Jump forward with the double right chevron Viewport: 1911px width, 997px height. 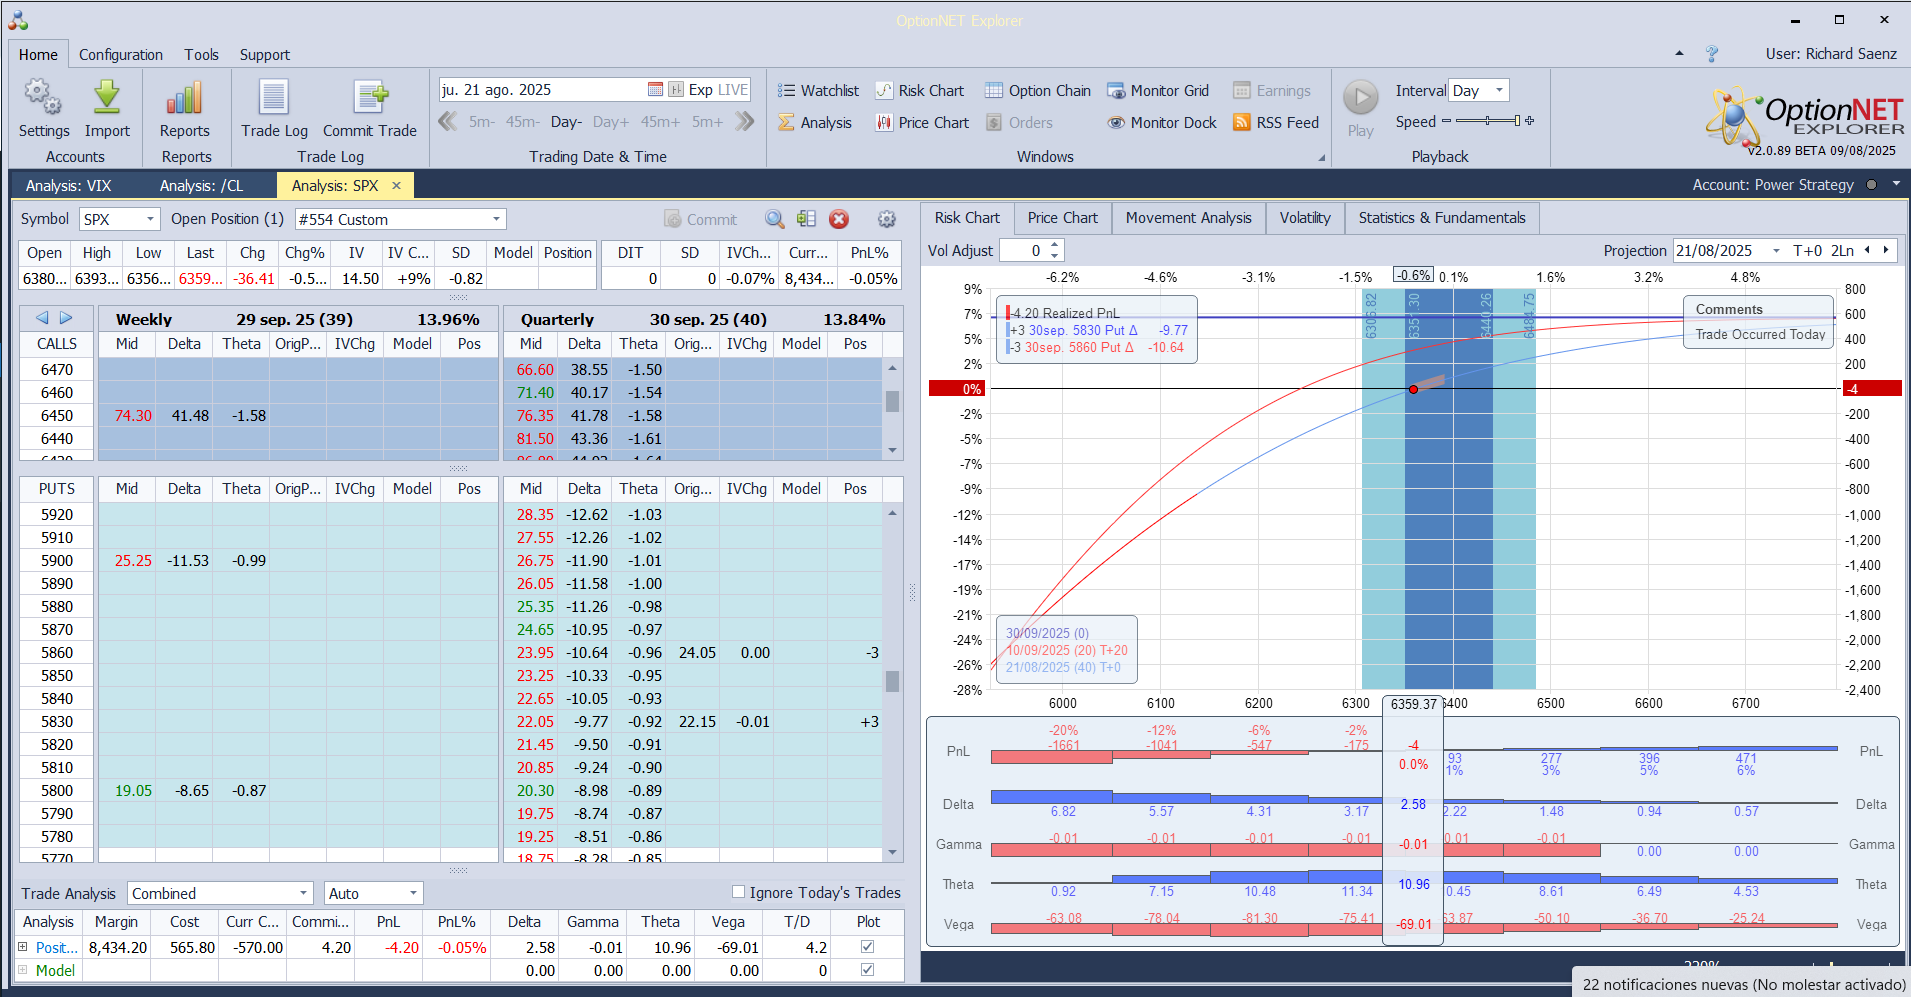[x=744, y=121]
